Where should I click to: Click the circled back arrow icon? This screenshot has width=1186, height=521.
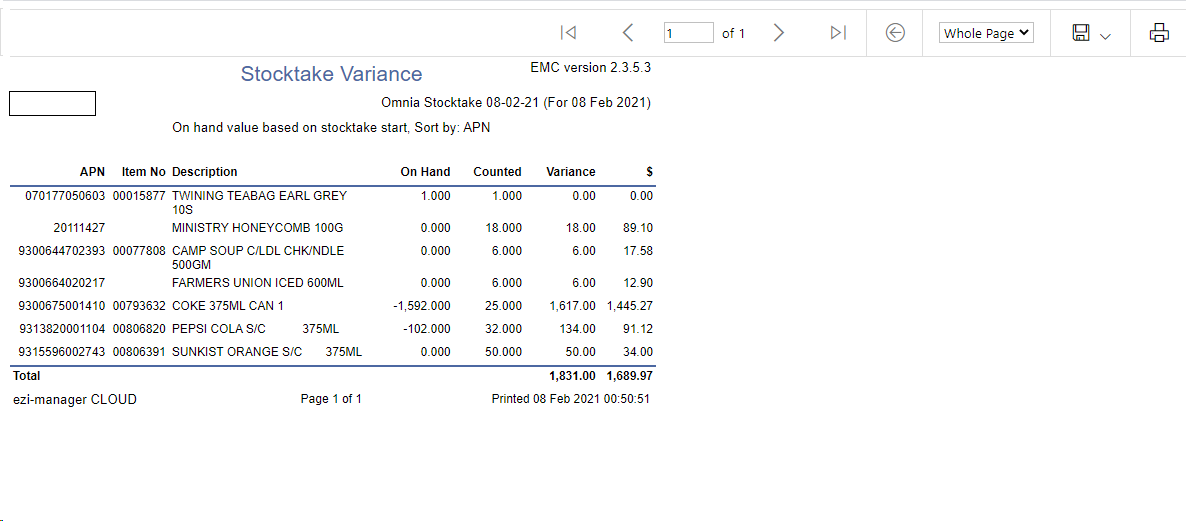pyautogui.click(x=896, y=33)
